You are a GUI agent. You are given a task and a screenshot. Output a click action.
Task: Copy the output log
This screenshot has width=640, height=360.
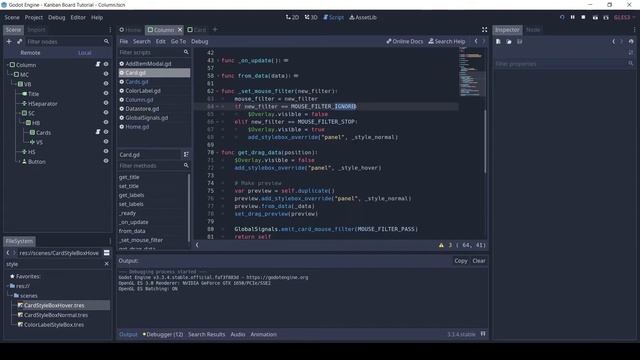point(461,261)
